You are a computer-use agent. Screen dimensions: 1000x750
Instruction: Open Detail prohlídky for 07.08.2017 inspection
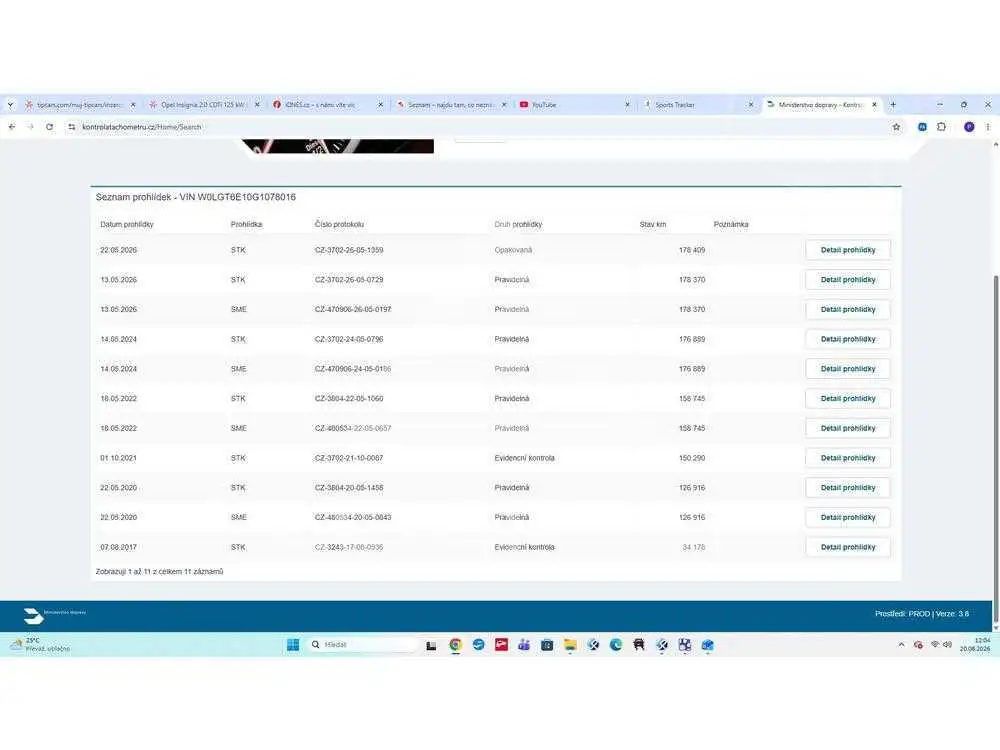click(848, 547)
